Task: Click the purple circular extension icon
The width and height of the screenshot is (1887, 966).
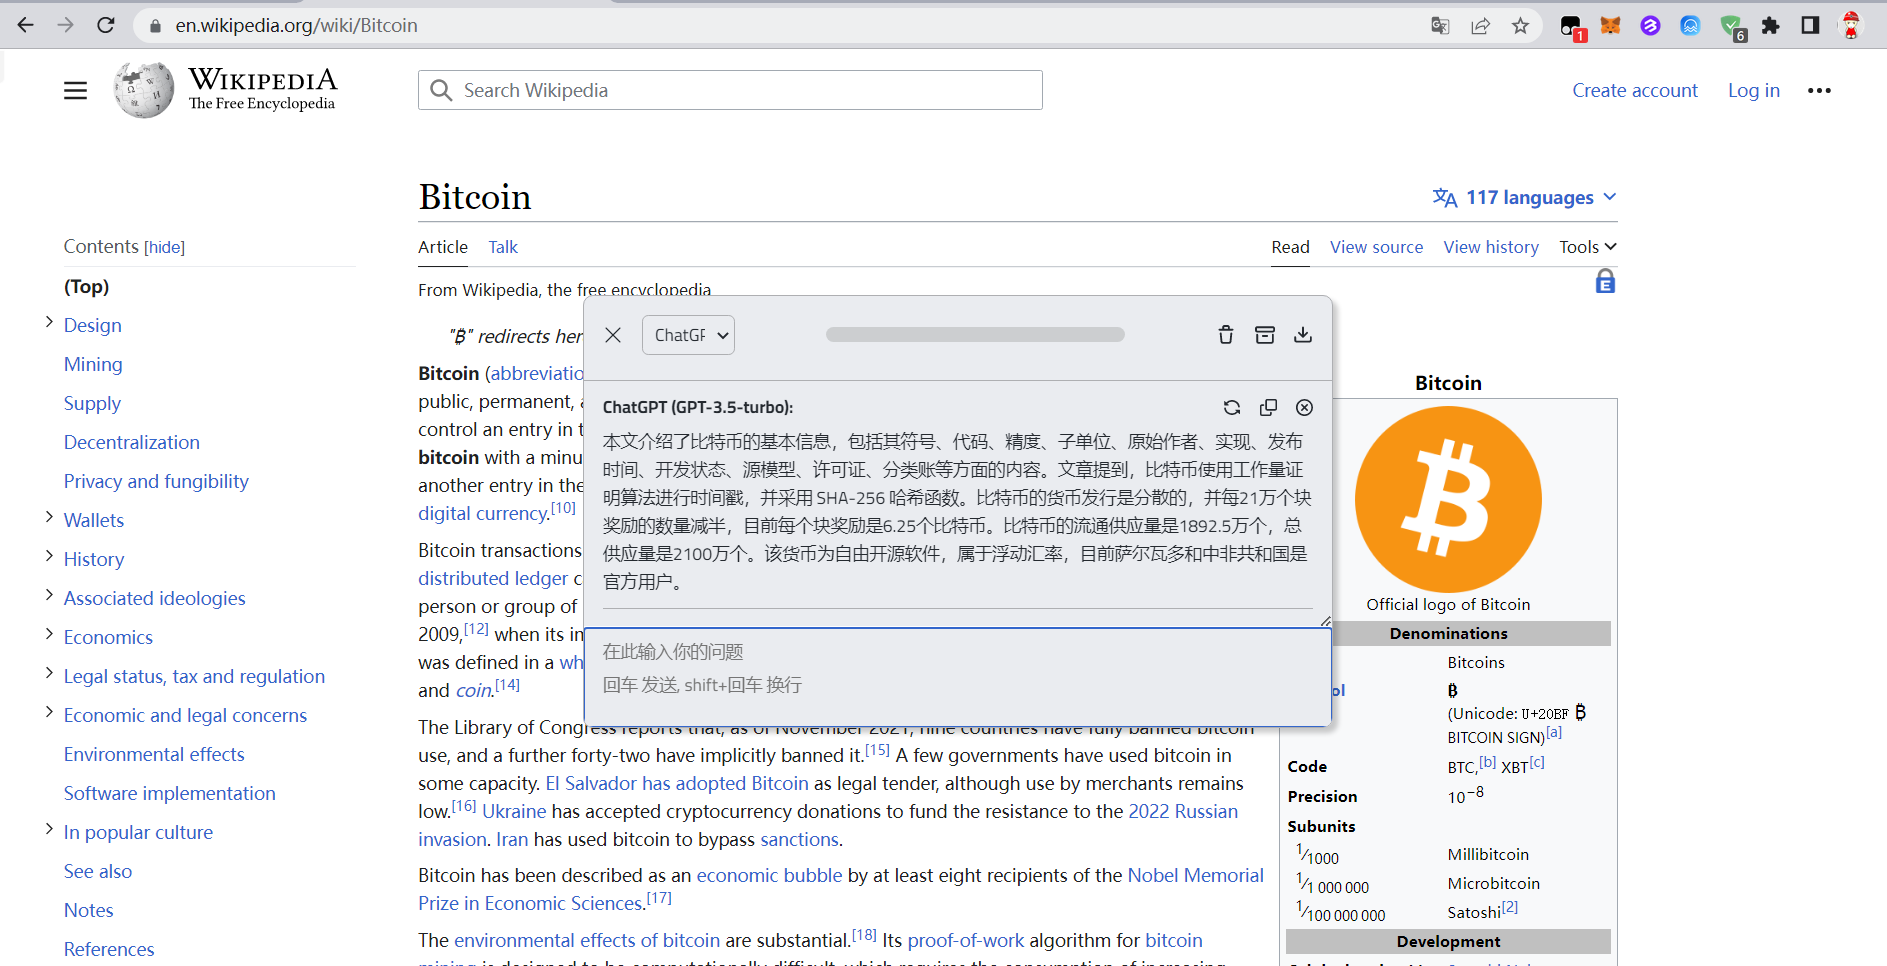Action: [x=1650, y=26]
